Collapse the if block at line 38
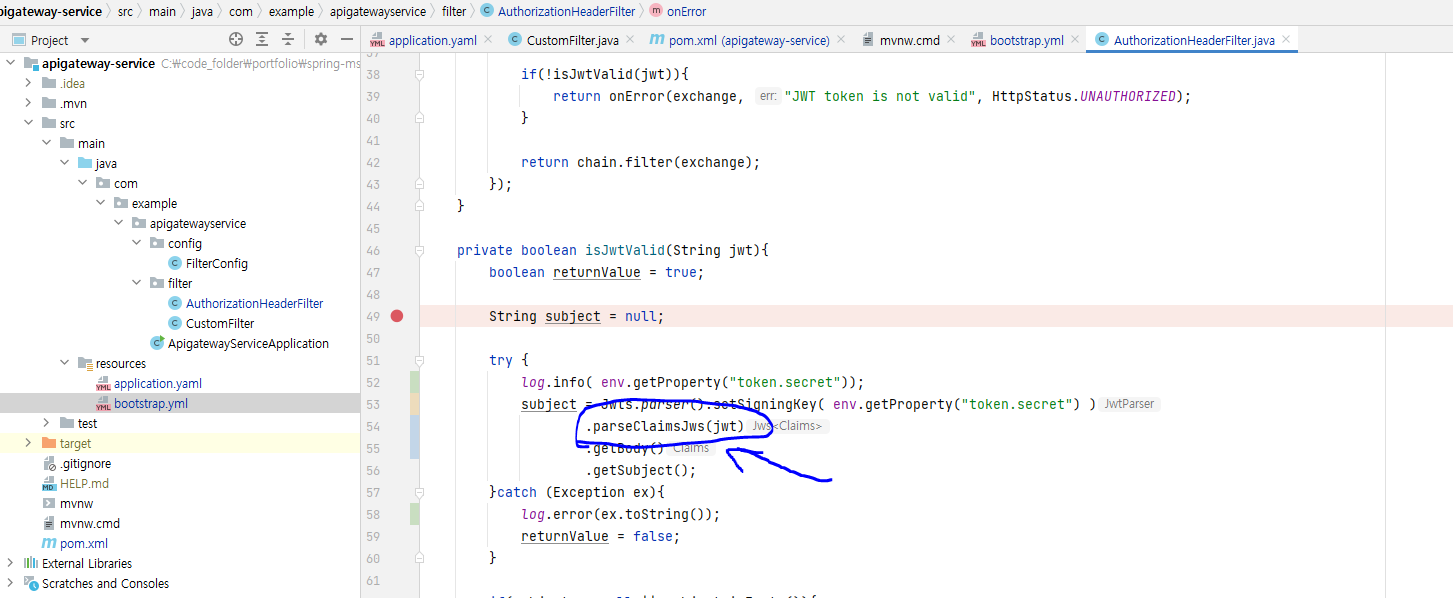This screenshot has width=1453, height=598. point(420,75)
